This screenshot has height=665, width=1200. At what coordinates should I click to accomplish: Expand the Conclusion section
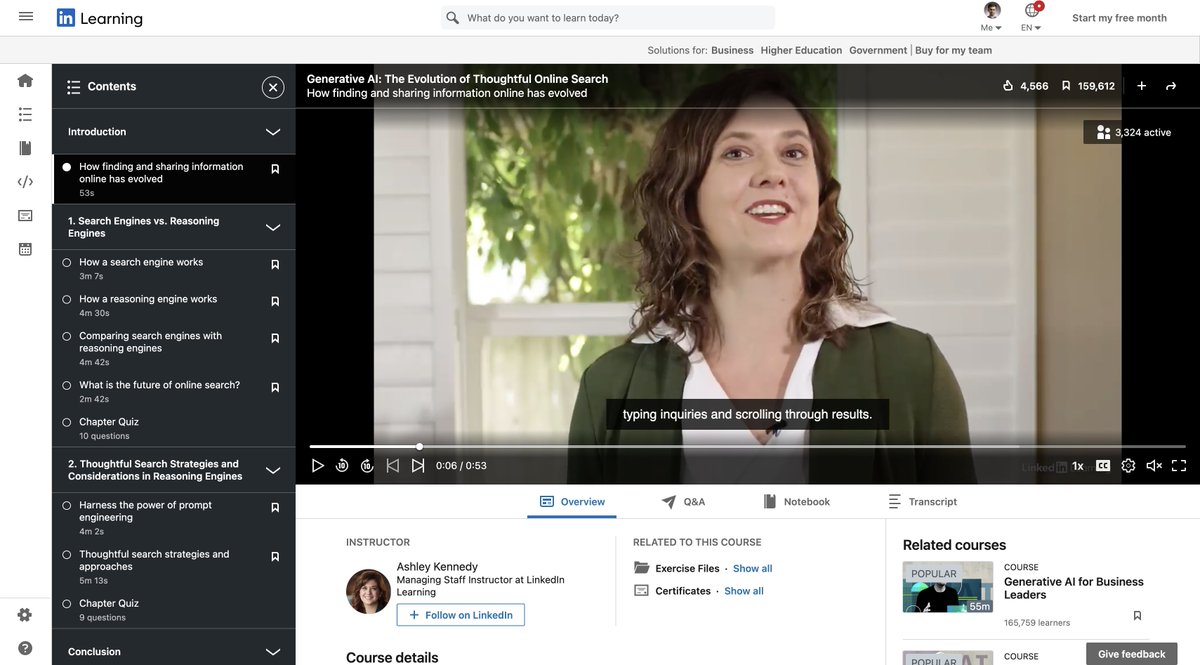(x=273, y=652)
